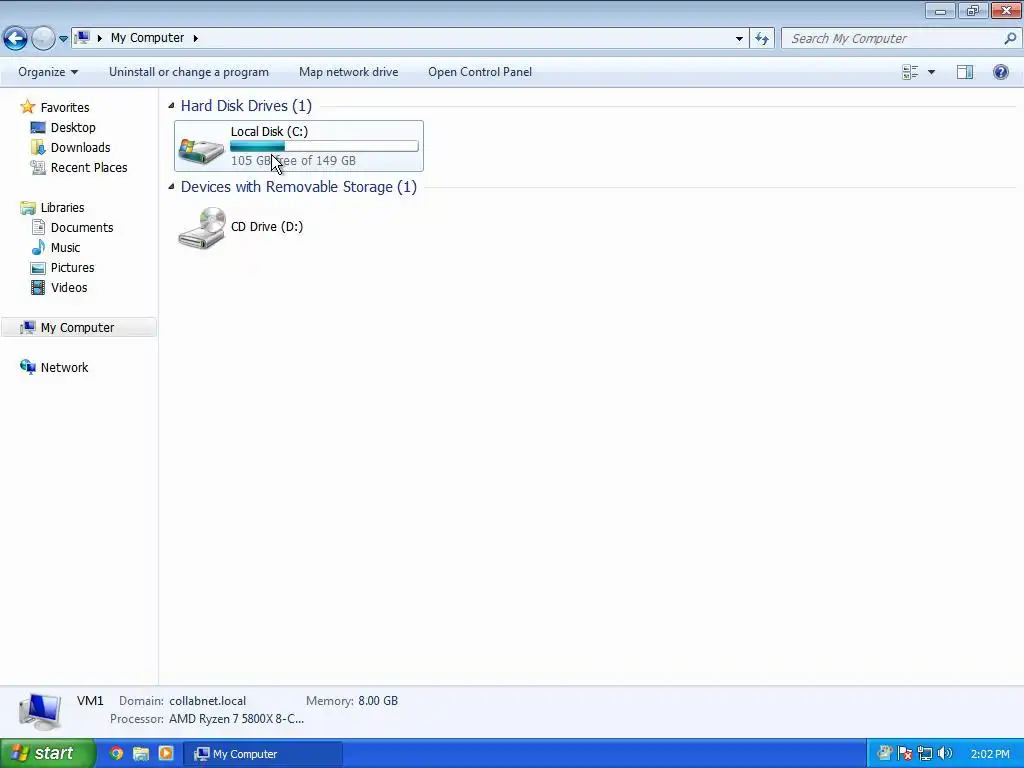The width and height of the screenshot is (1024, 768).
Task: Click Map network drive
Action: tap(349, 72)
